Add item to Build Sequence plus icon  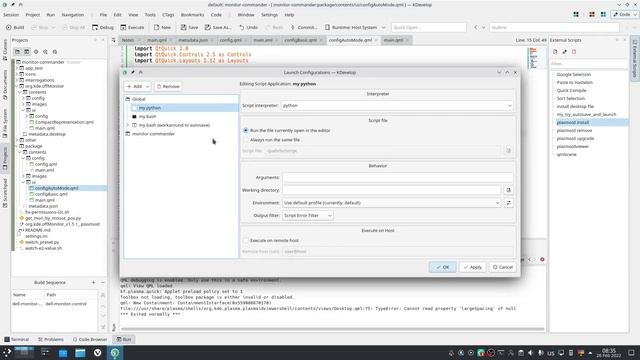tap(93, 282)
